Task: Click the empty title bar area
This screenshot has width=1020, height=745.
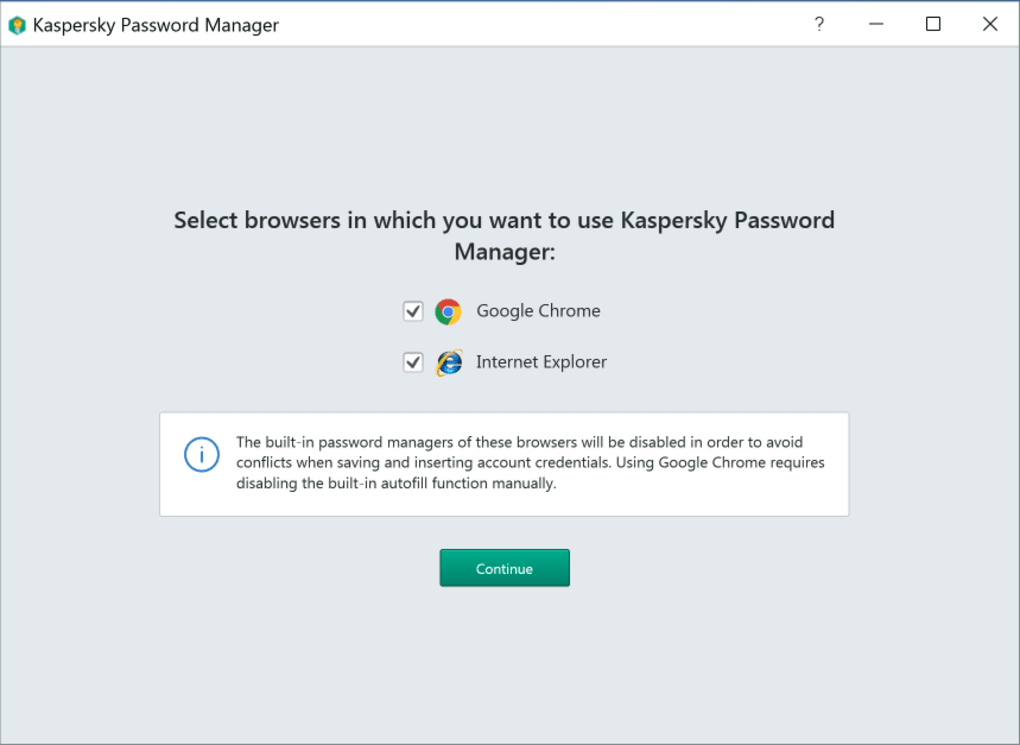Action: pyautogui.click(x=540, y=25)
